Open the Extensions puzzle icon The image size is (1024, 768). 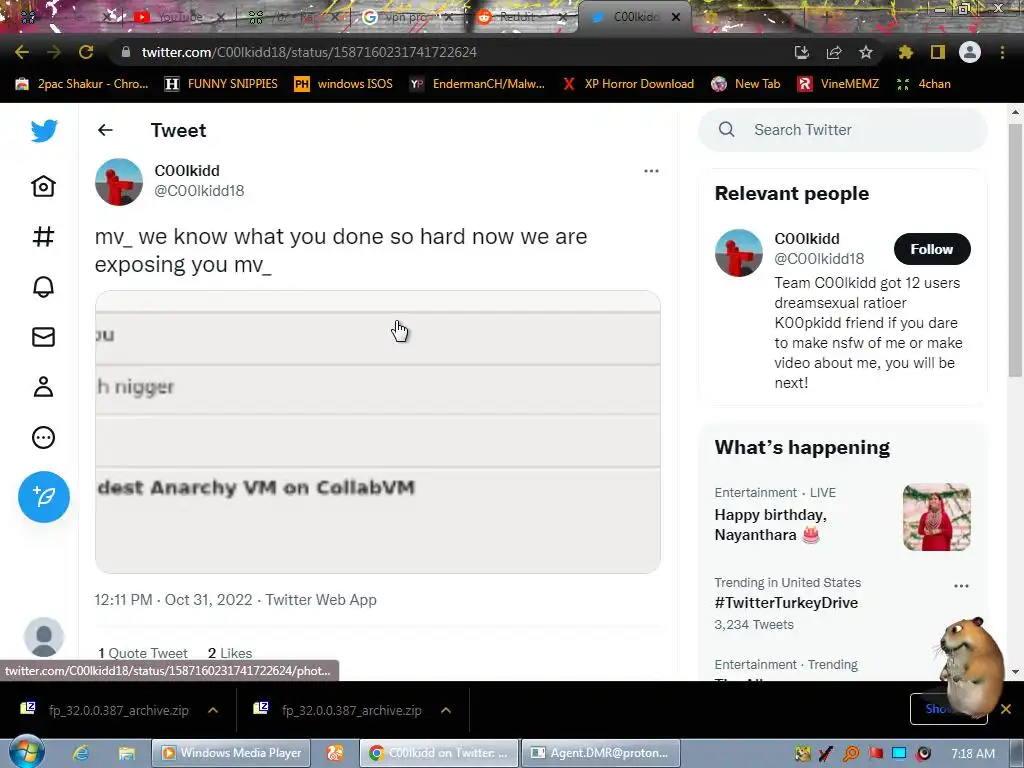pyautogui.click(x=906, y=52)
